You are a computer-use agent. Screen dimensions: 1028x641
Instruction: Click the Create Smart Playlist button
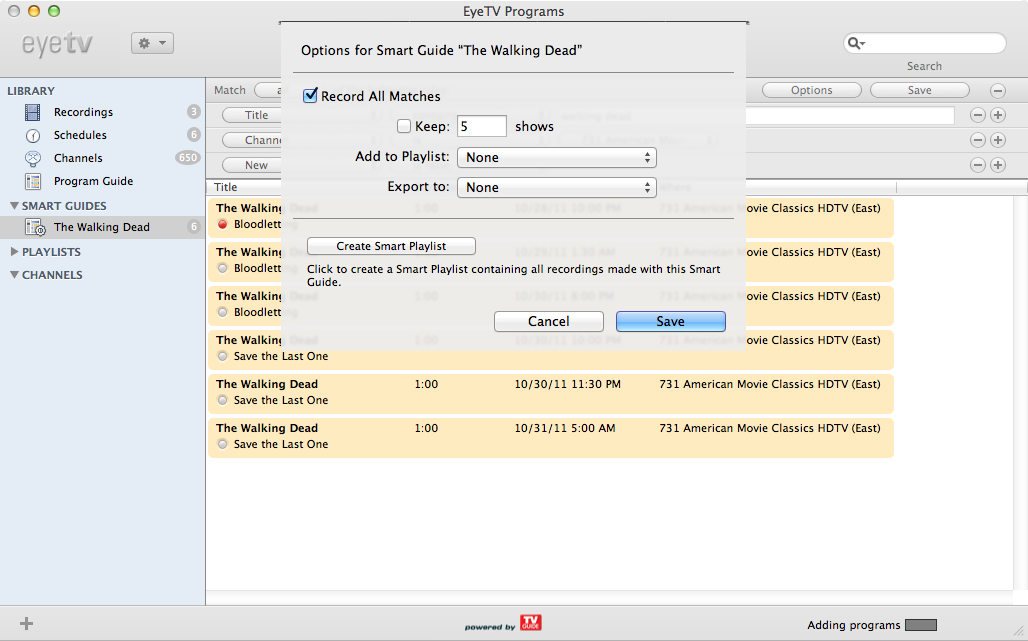391,246
